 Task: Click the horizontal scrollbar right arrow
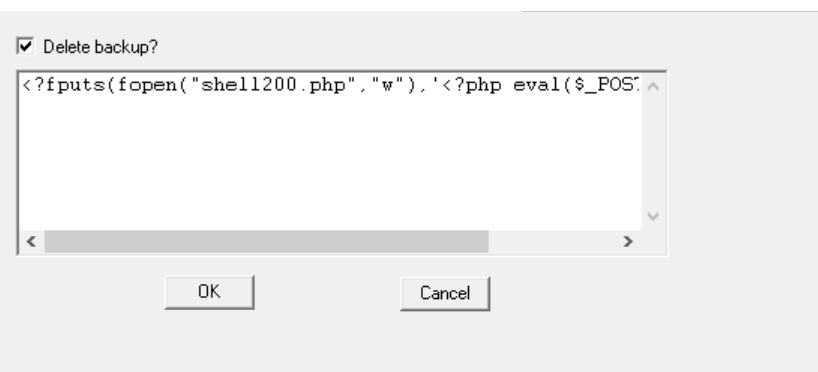click(x=628, y=241)
